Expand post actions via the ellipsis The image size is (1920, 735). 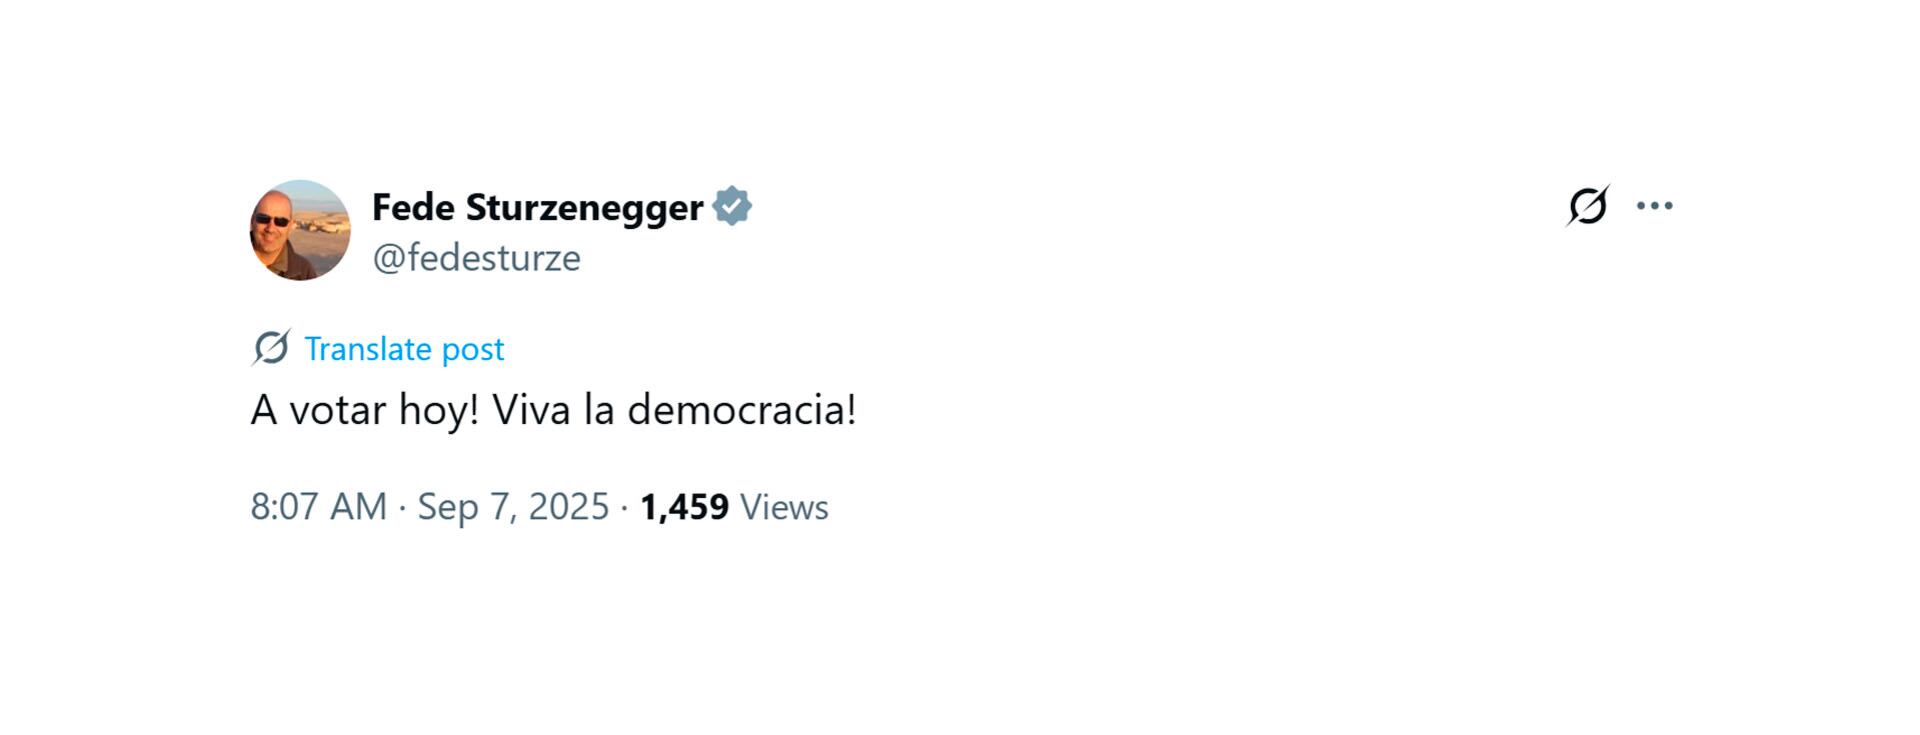[x=1657, y=203]
